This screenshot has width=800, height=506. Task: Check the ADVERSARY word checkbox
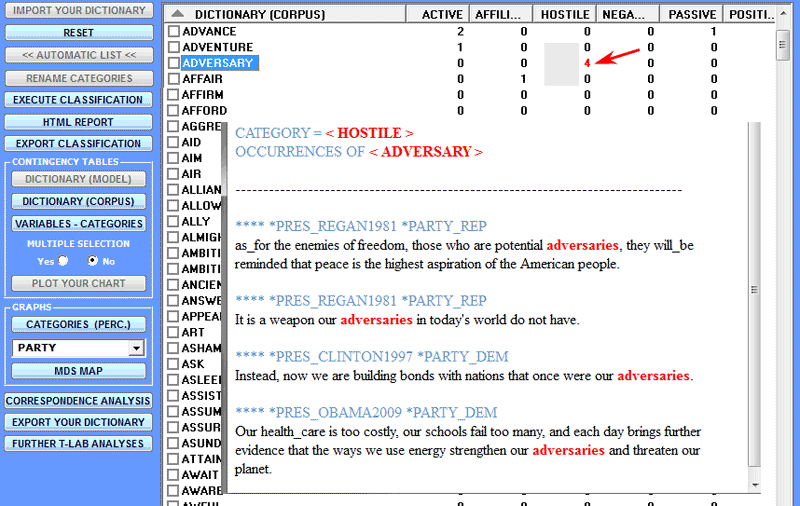(174, 63)
